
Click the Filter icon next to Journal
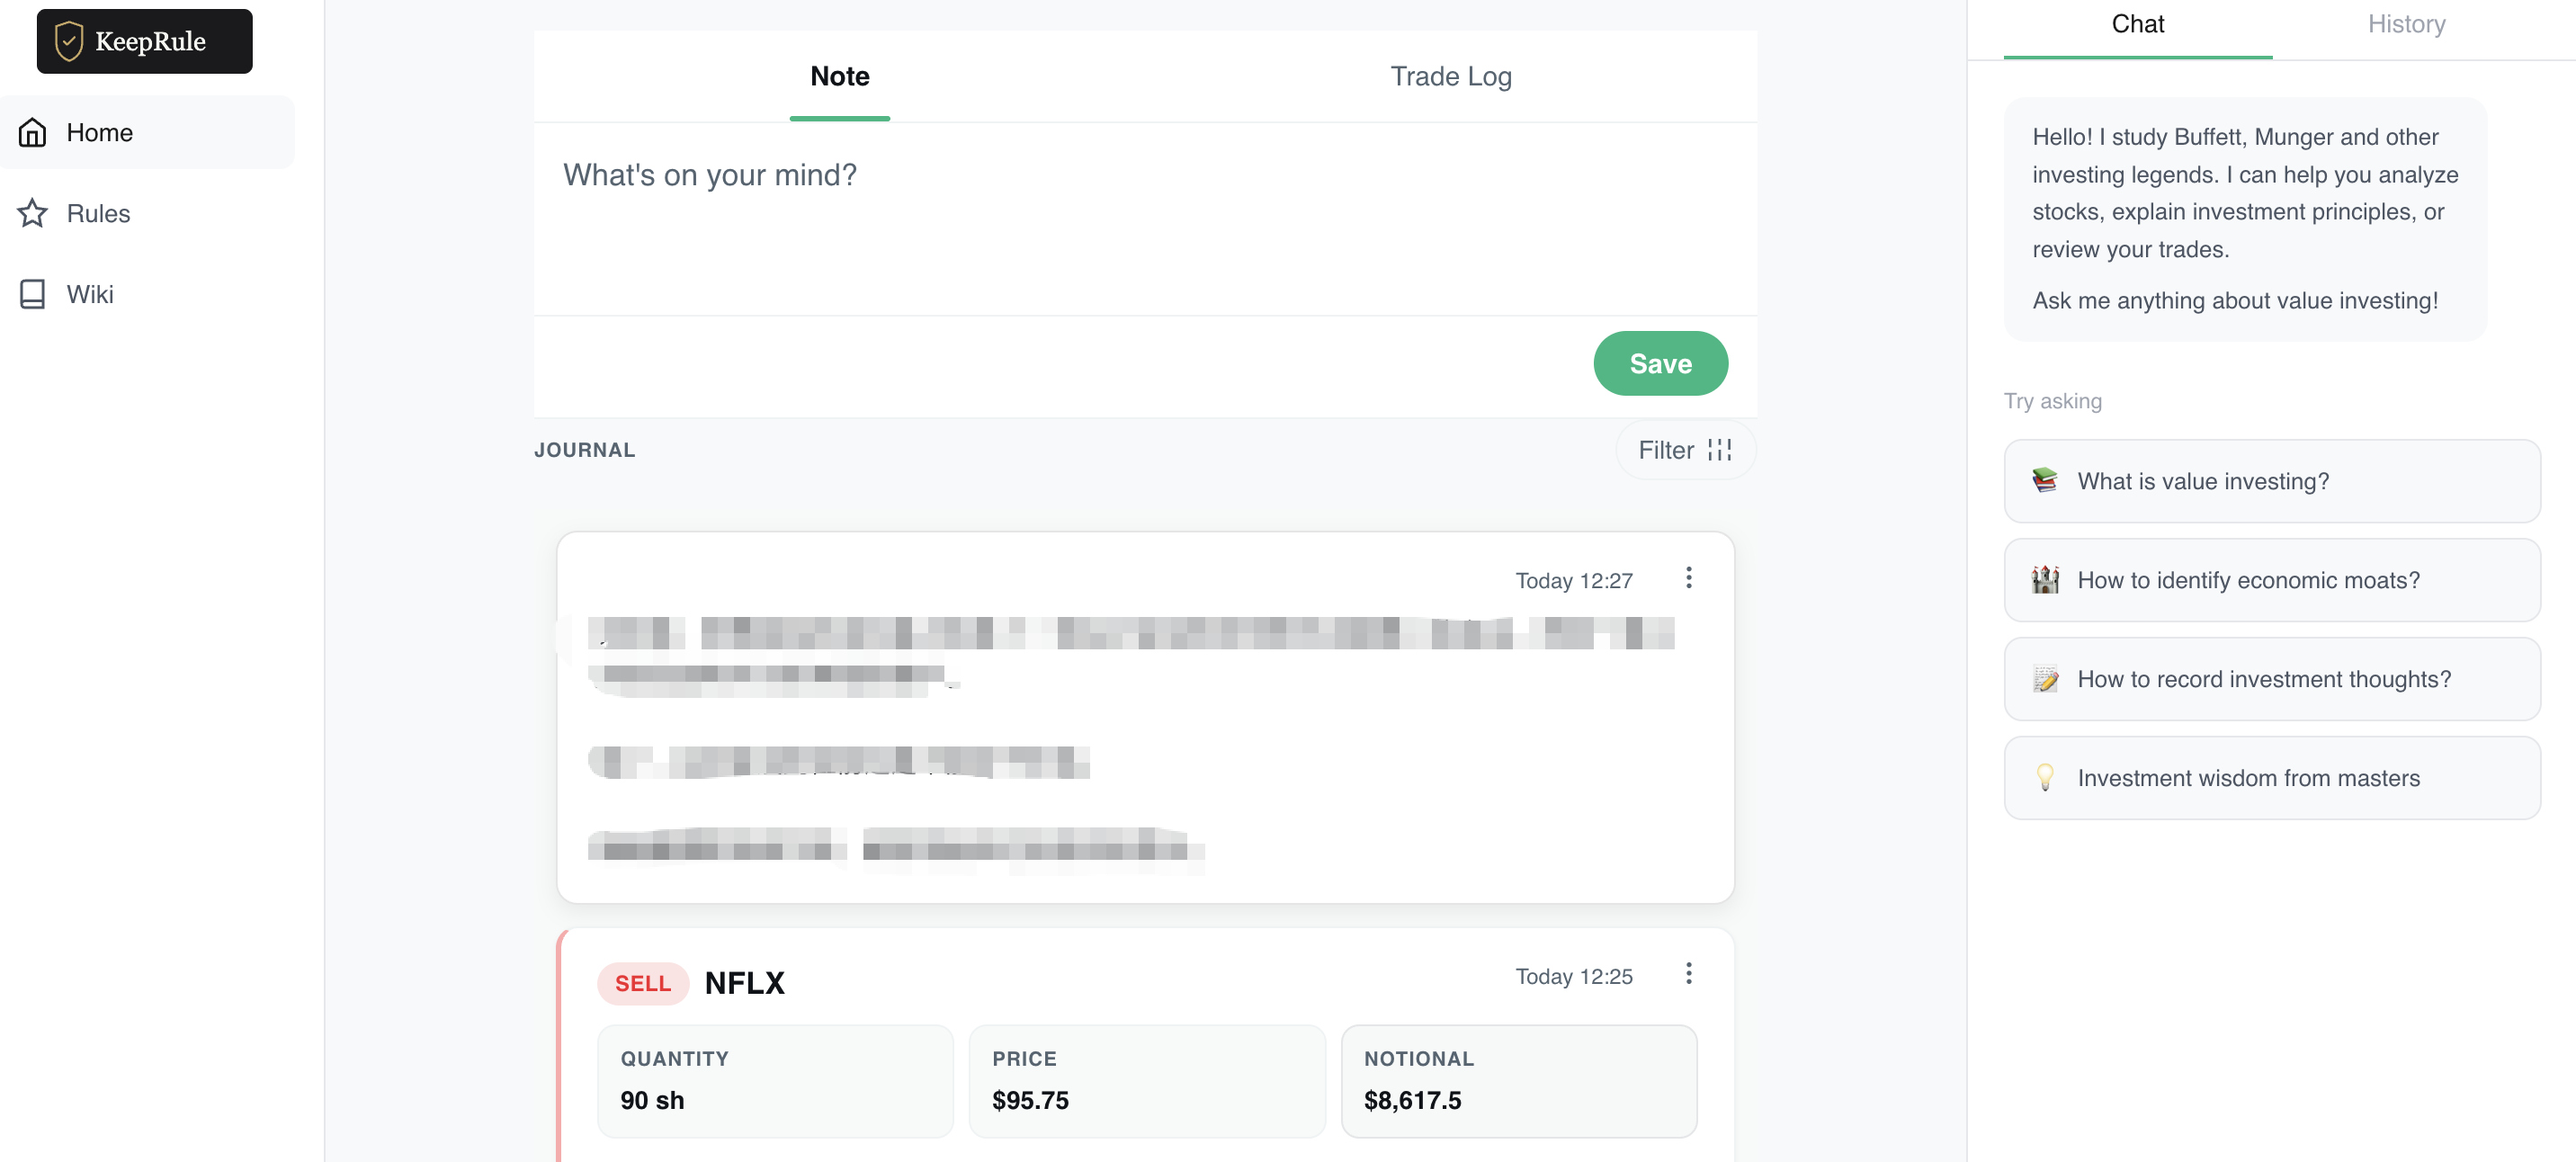coord(1718,450)
